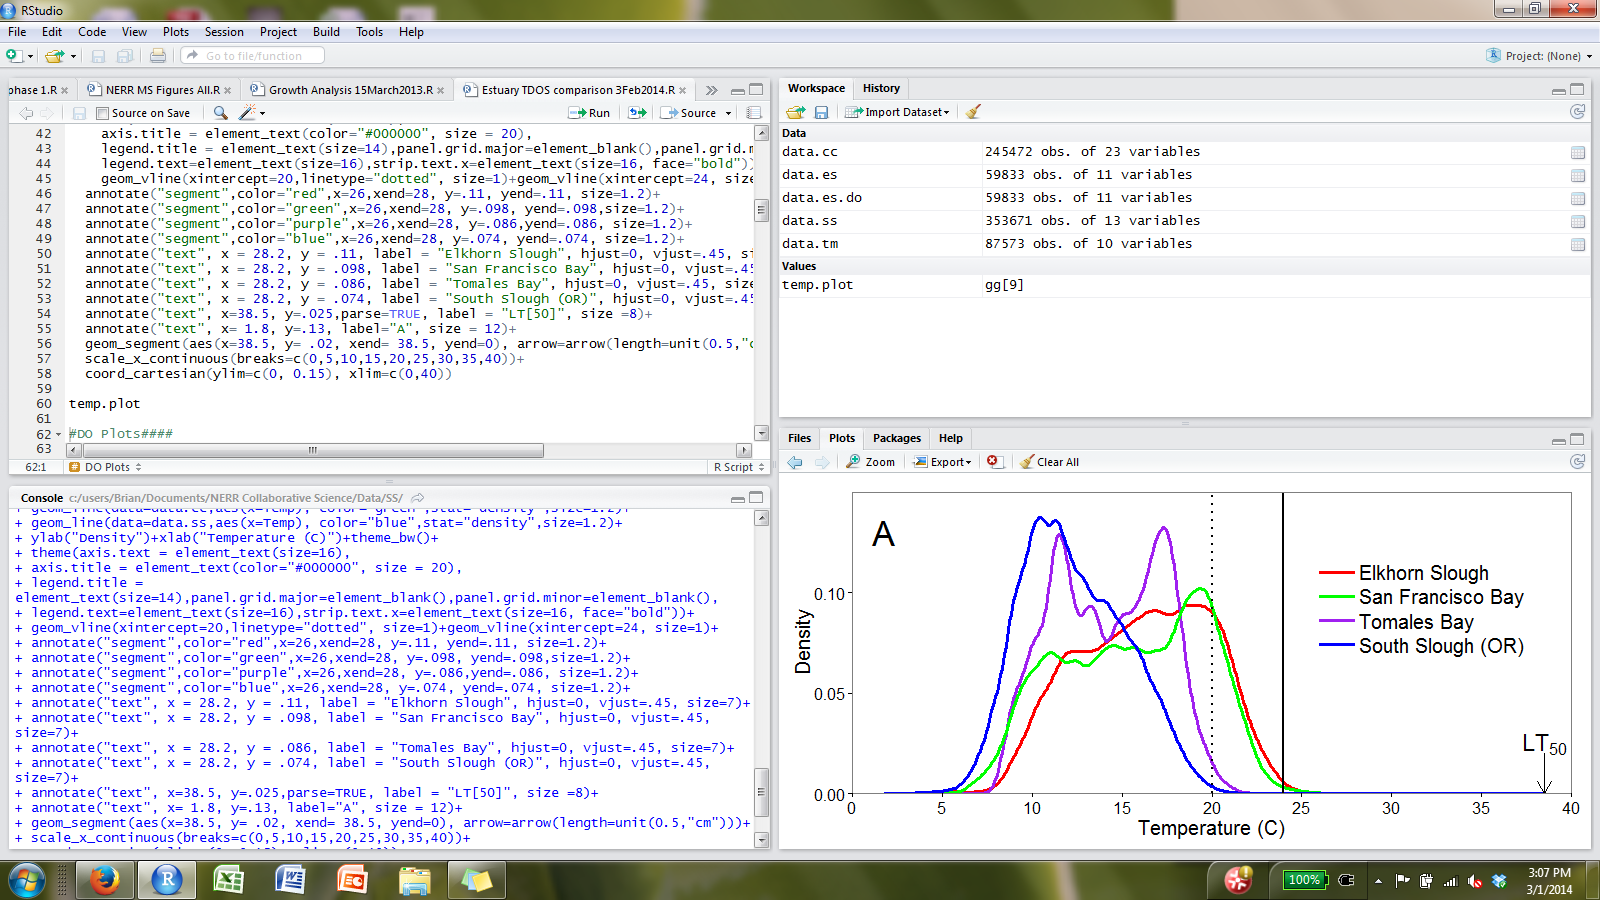Click the code tools magic wand icon

coord(247,113)
